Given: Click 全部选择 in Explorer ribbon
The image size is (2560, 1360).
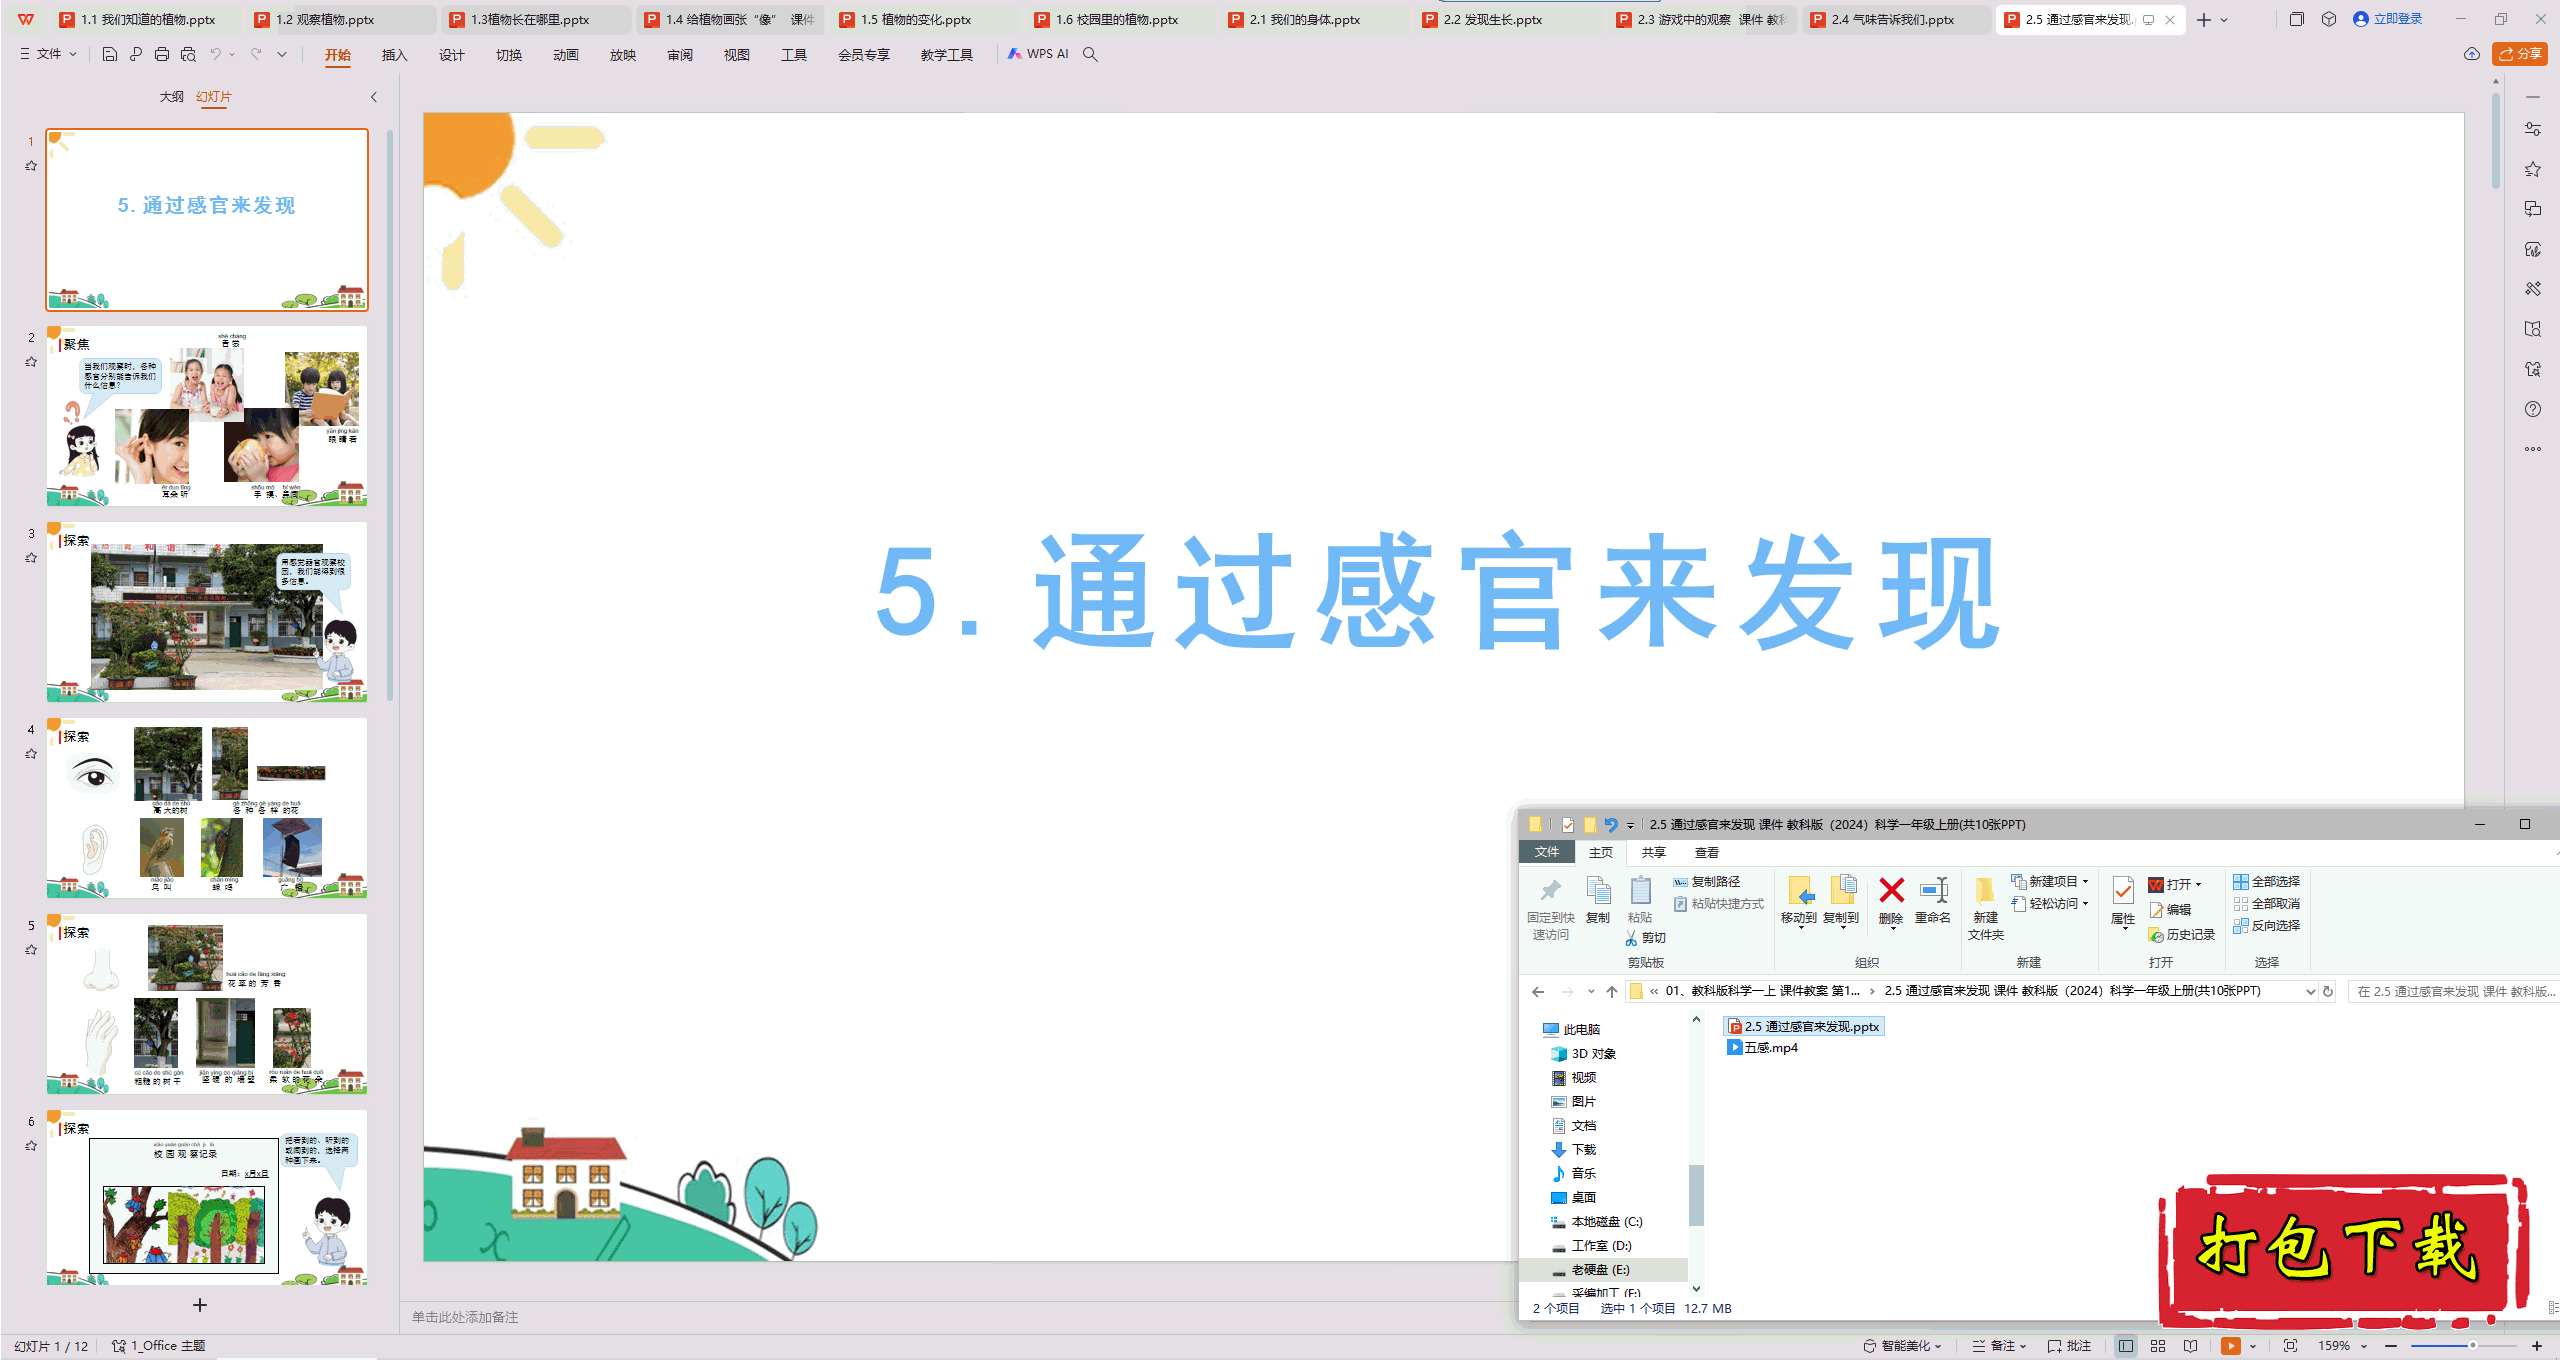Looking at the screenshot, I should coord(2267,882).
